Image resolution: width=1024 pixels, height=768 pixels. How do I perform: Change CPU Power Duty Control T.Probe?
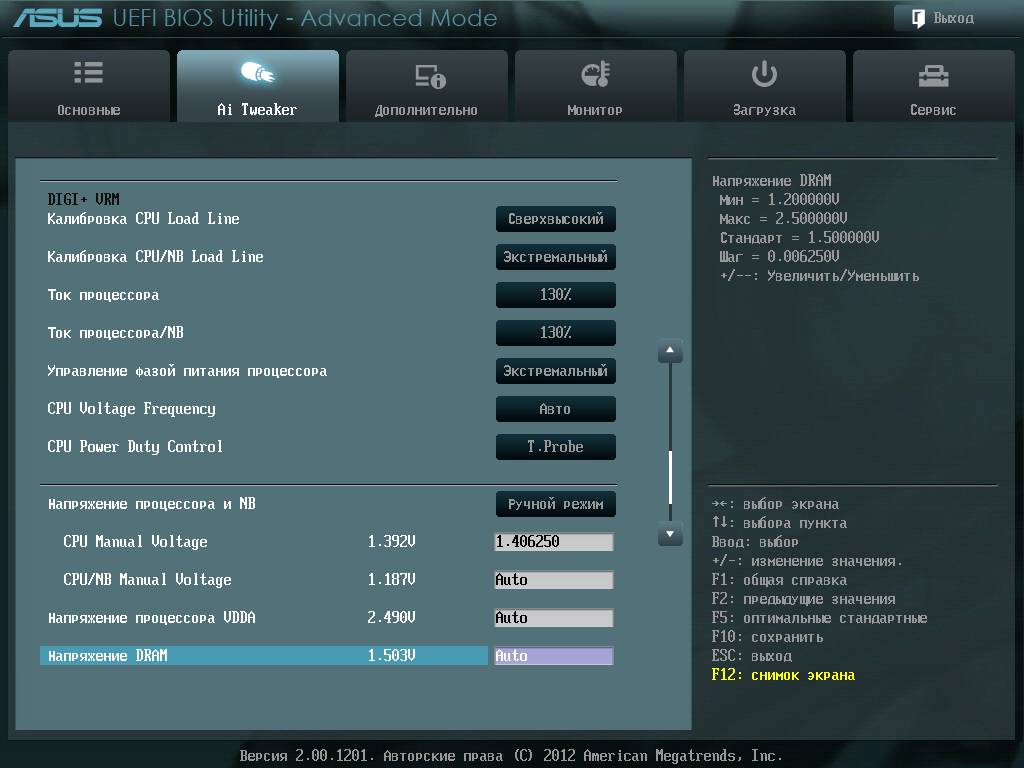click(x=555, y=447)
